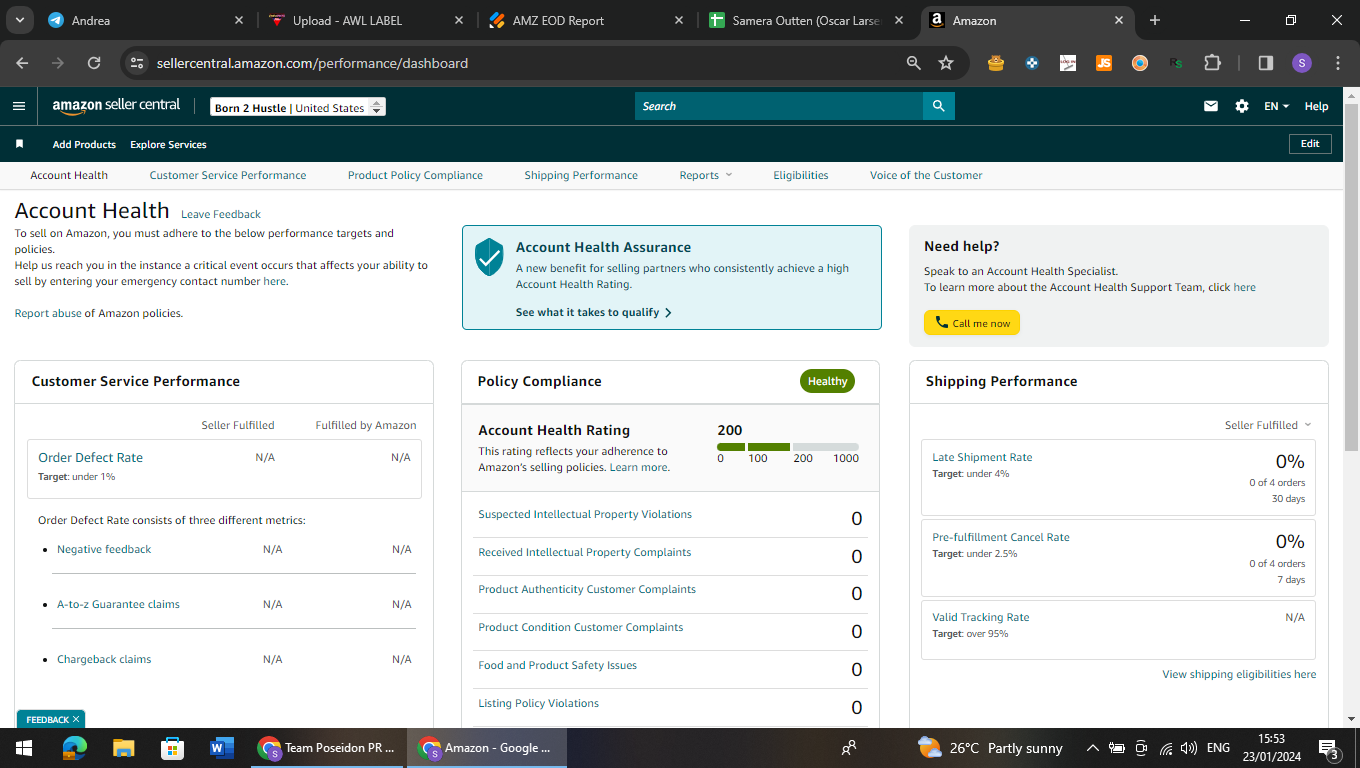Open the Voice of the Customer tab
Screen dimensions: 1360x768
926,175
